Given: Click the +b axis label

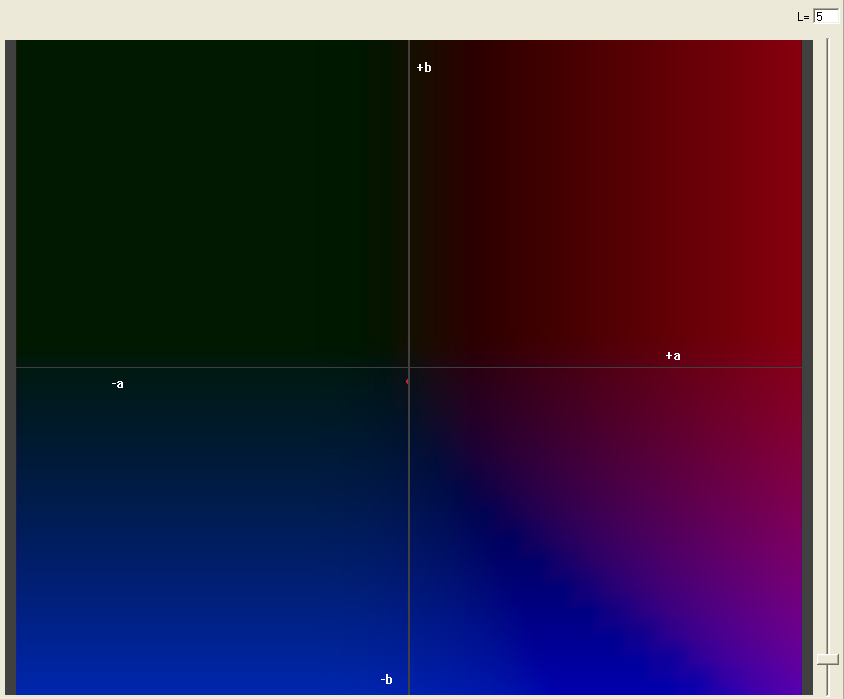Looking at the screenshot, I should [x=424, y=67].
